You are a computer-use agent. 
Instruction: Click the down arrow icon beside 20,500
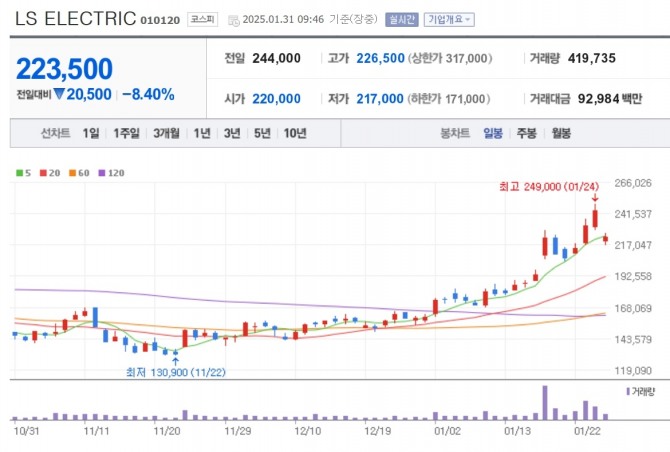click(59, 94)
